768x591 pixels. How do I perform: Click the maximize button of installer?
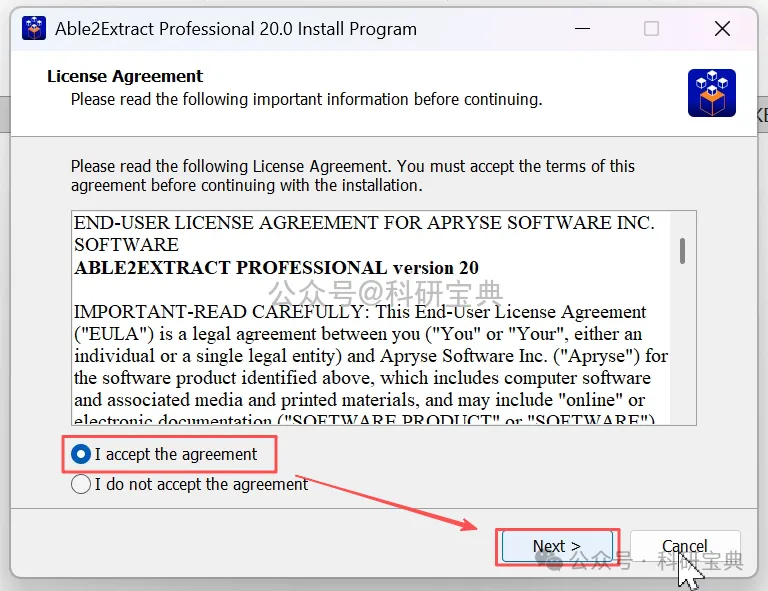pyautogui.click(x=651, y=28)
